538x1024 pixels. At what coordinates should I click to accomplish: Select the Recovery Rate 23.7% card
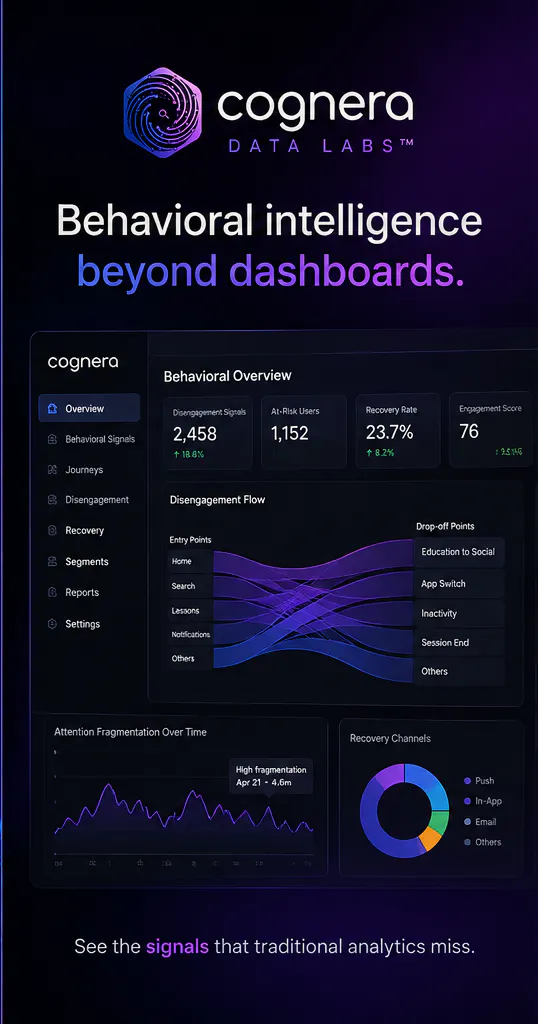tap(398, 431)
